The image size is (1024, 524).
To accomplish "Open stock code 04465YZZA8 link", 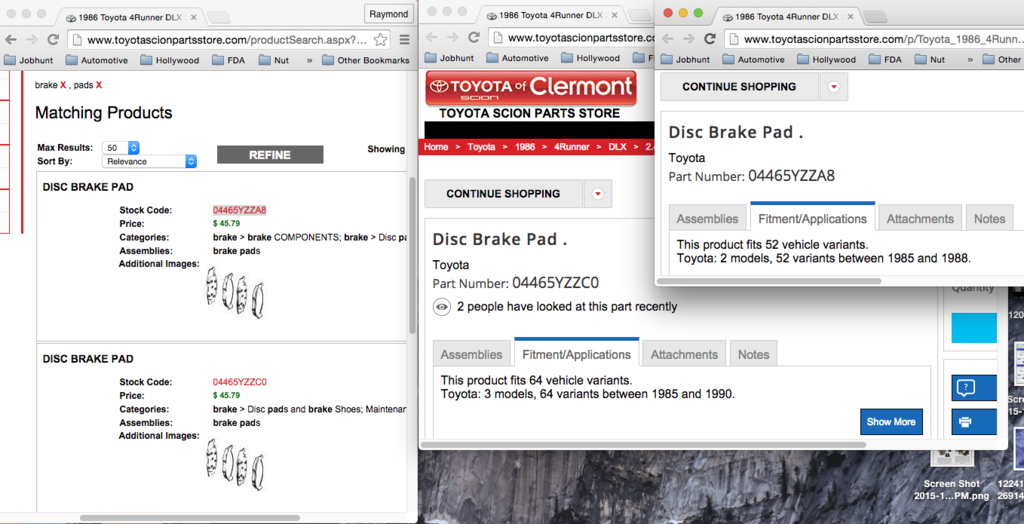I will pos(240,210).
